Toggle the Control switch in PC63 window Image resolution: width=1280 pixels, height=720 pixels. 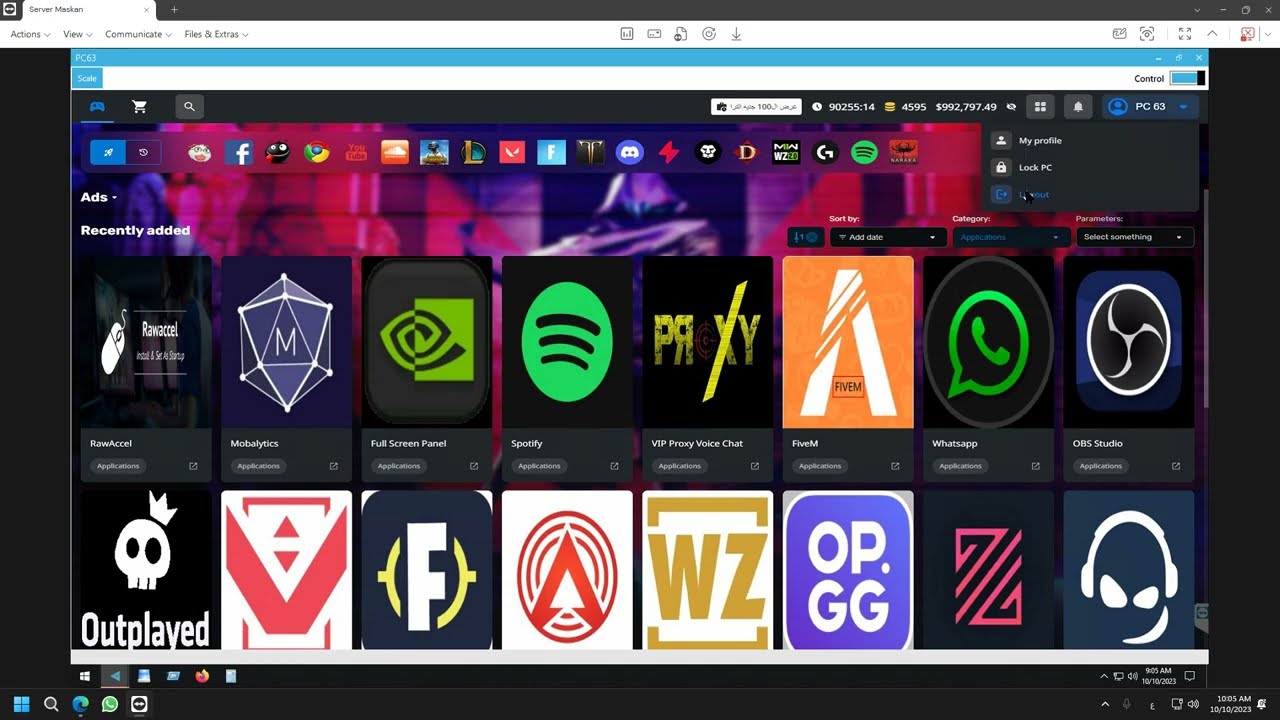(x=1187, y=78)
